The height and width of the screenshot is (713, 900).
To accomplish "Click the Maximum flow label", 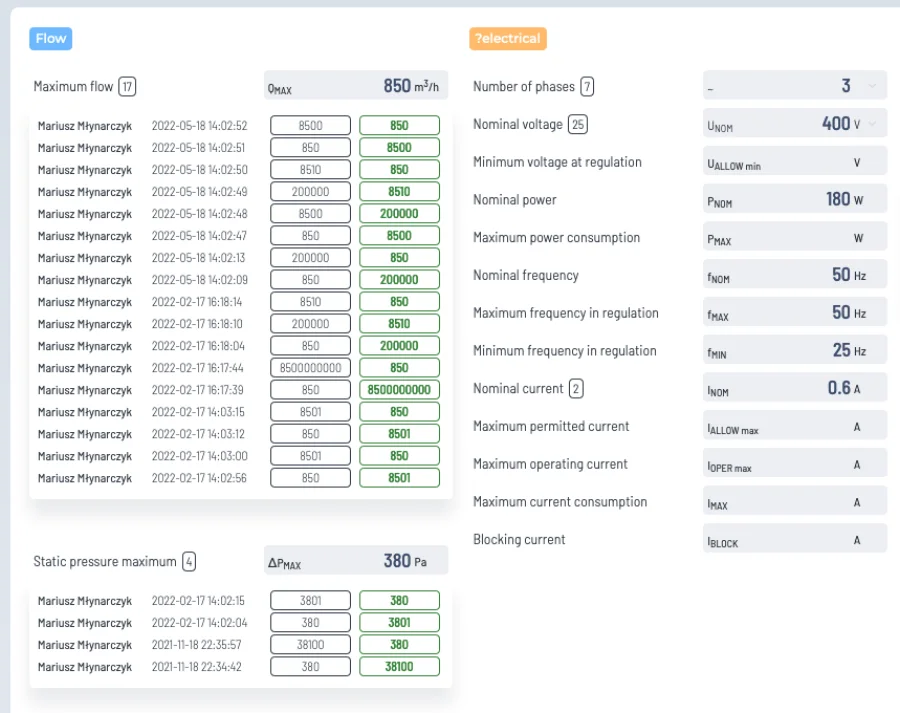I will coord(73,87).
